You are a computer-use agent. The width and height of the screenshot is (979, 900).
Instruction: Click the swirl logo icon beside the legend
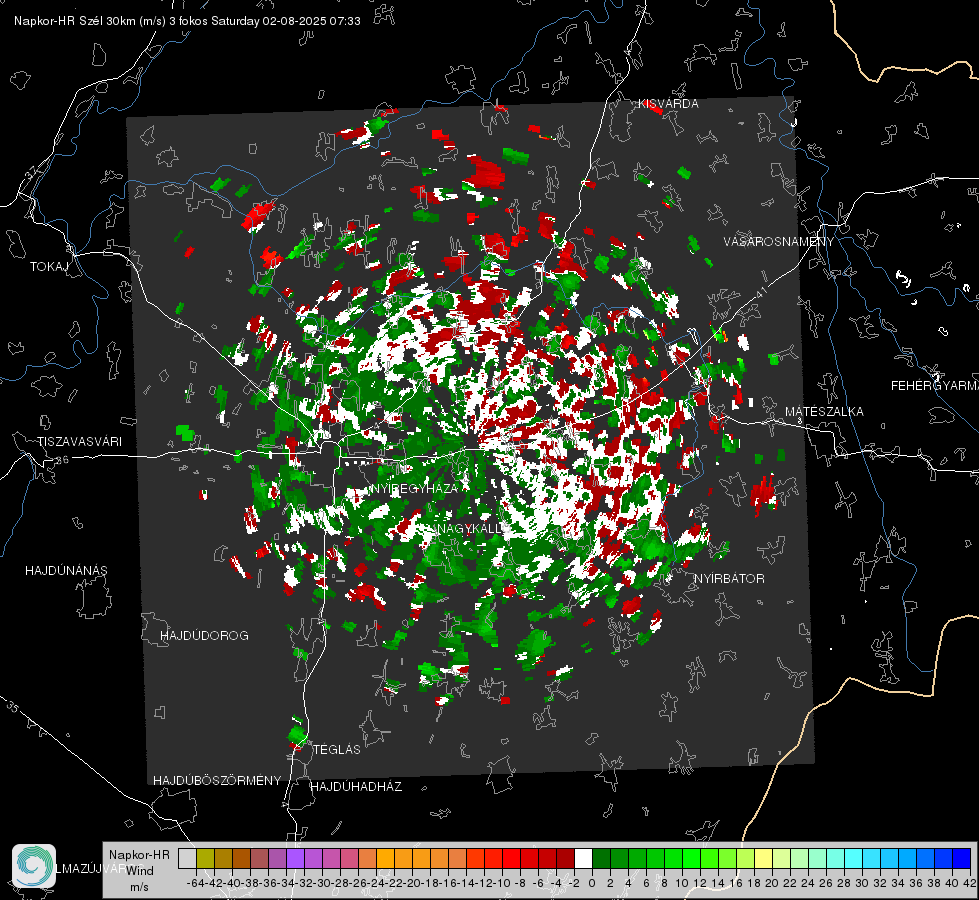(34, 866)
